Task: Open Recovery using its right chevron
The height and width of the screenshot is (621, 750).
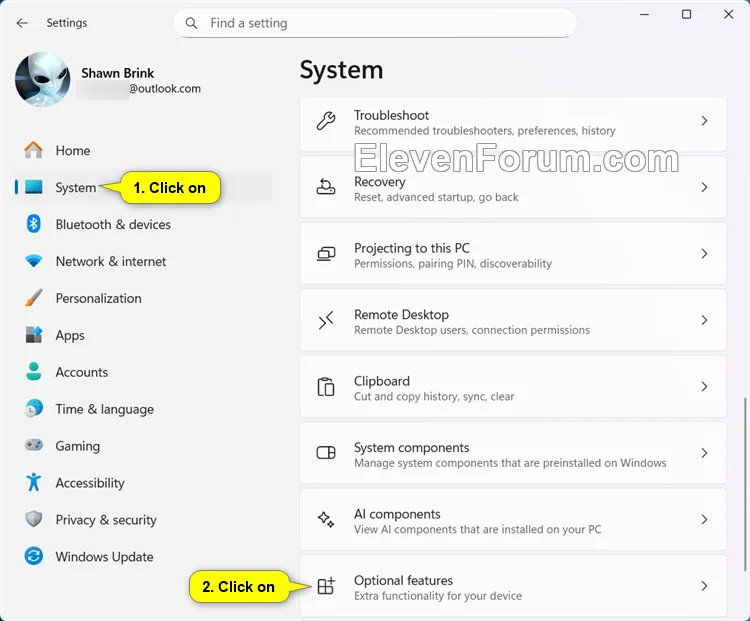Action: point(704,187)
